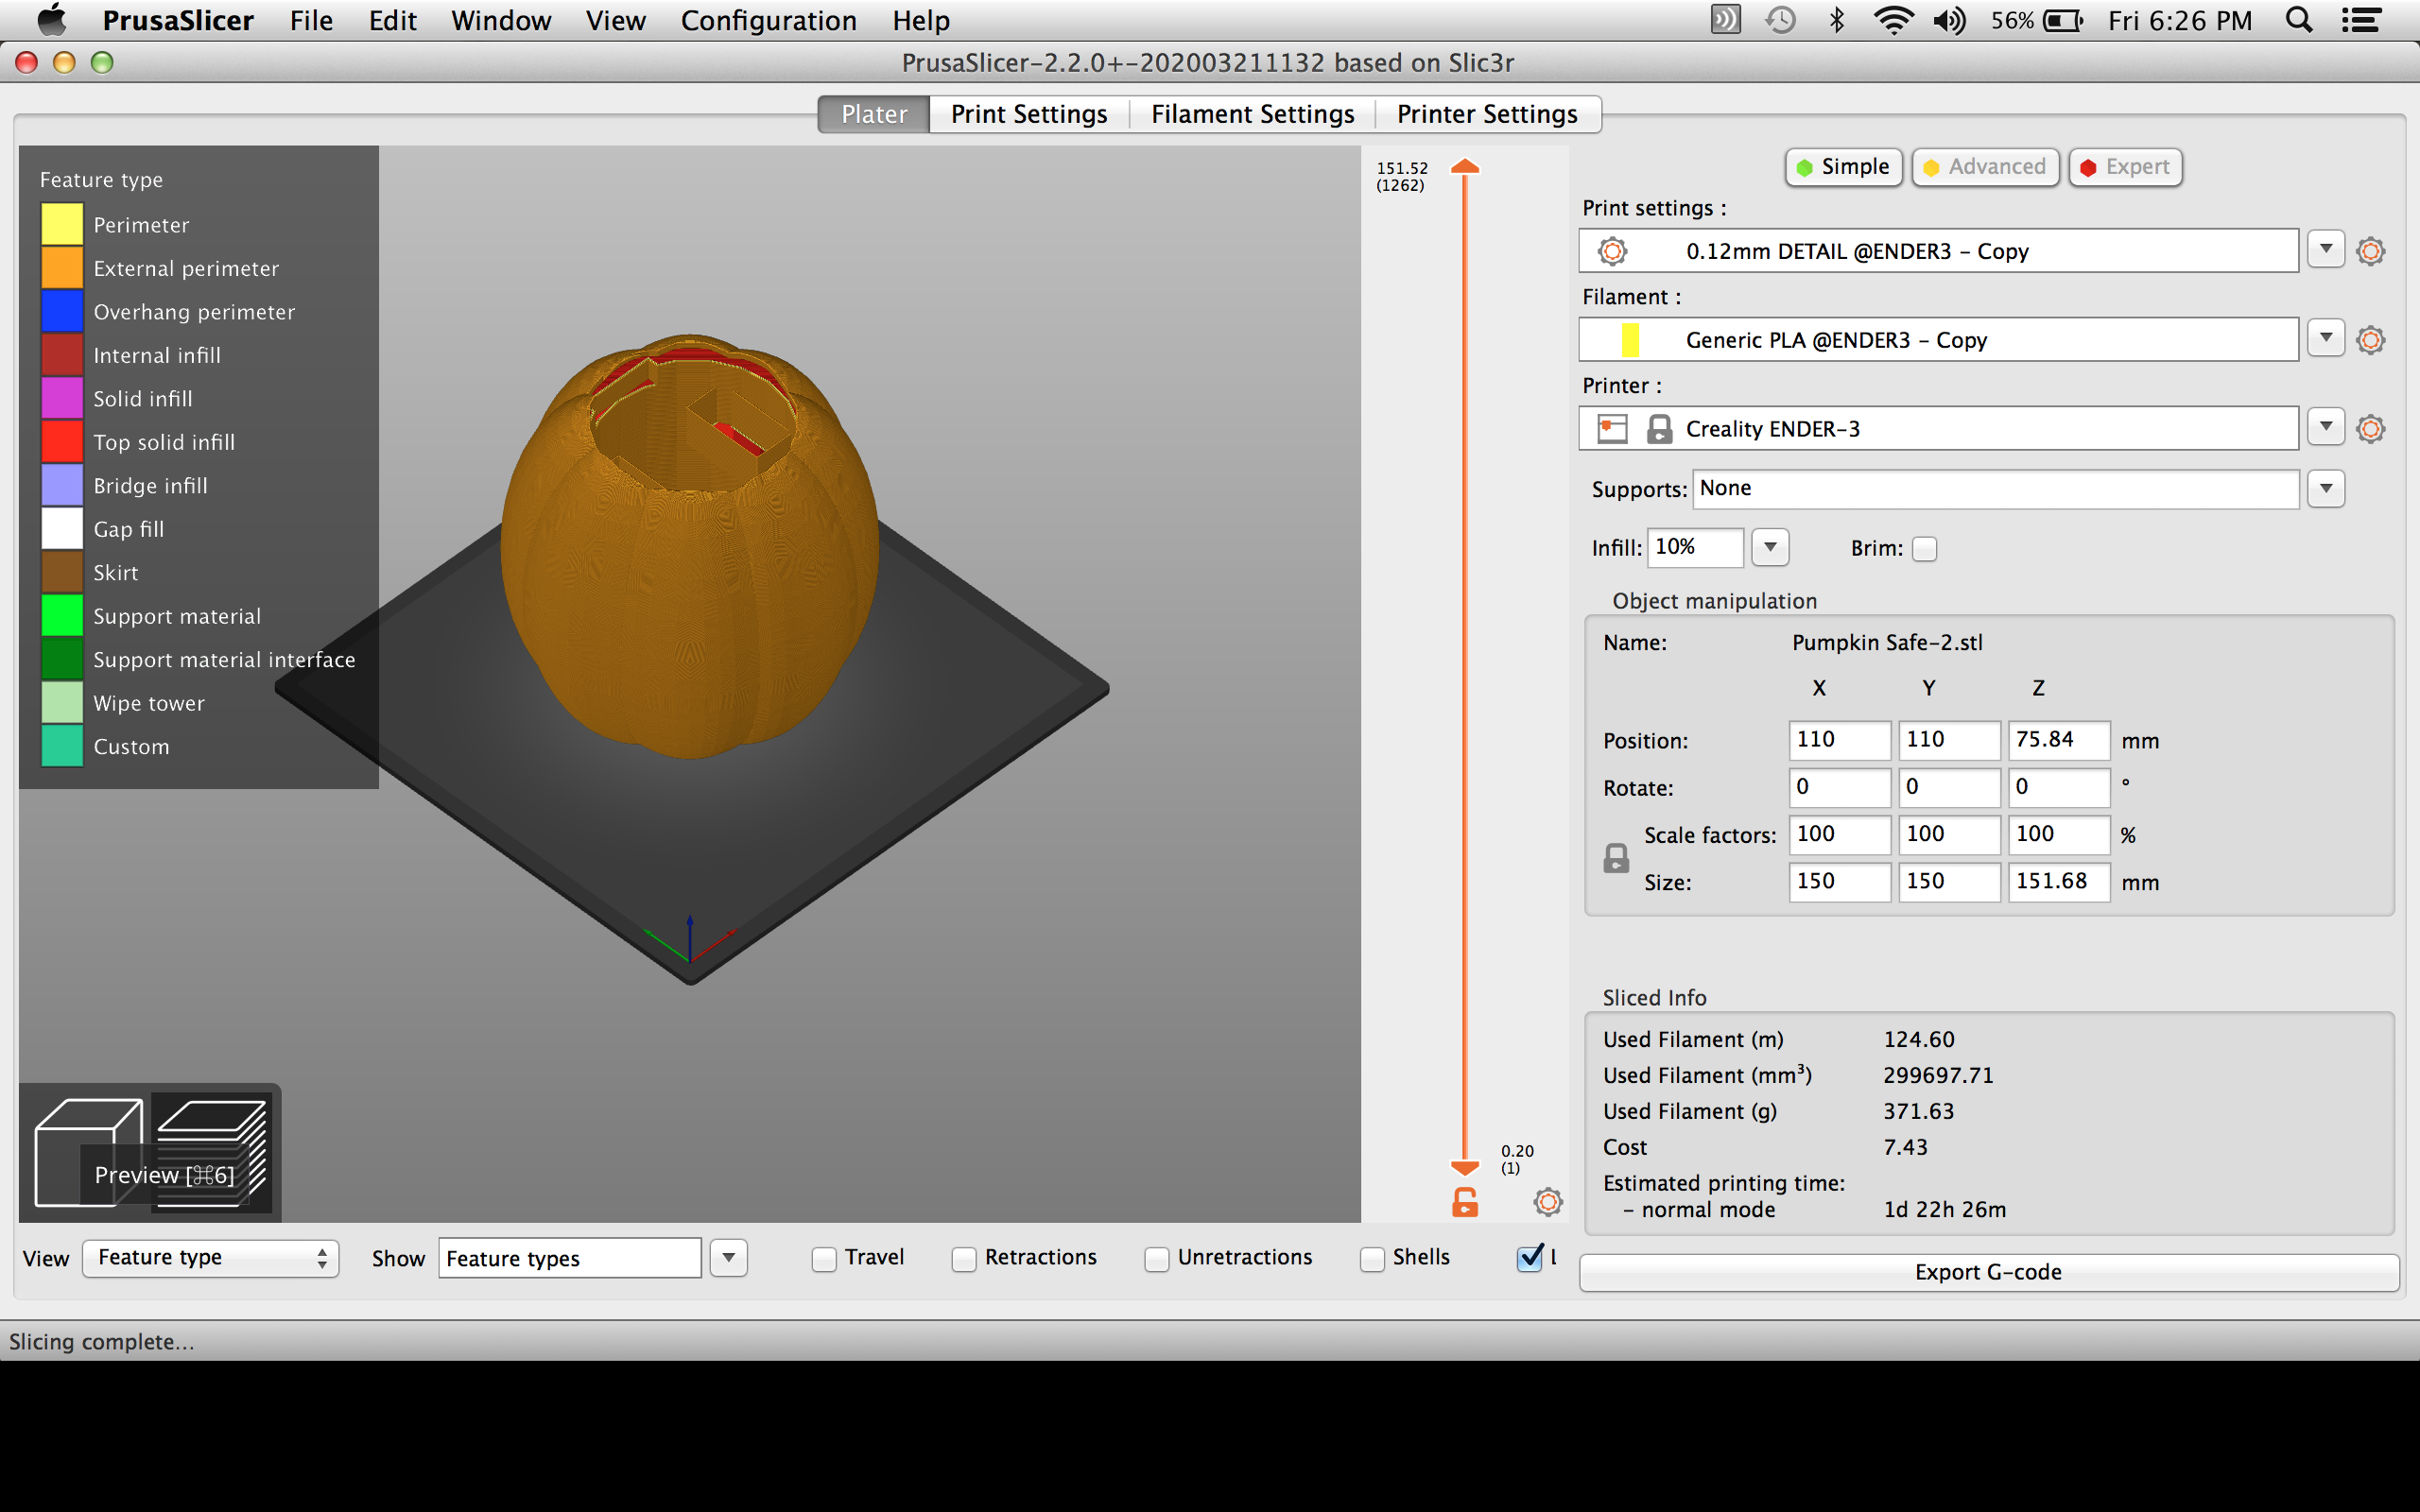Click the Rotate X input field
The image size is (2420, 1512).
coord(1839,787)
